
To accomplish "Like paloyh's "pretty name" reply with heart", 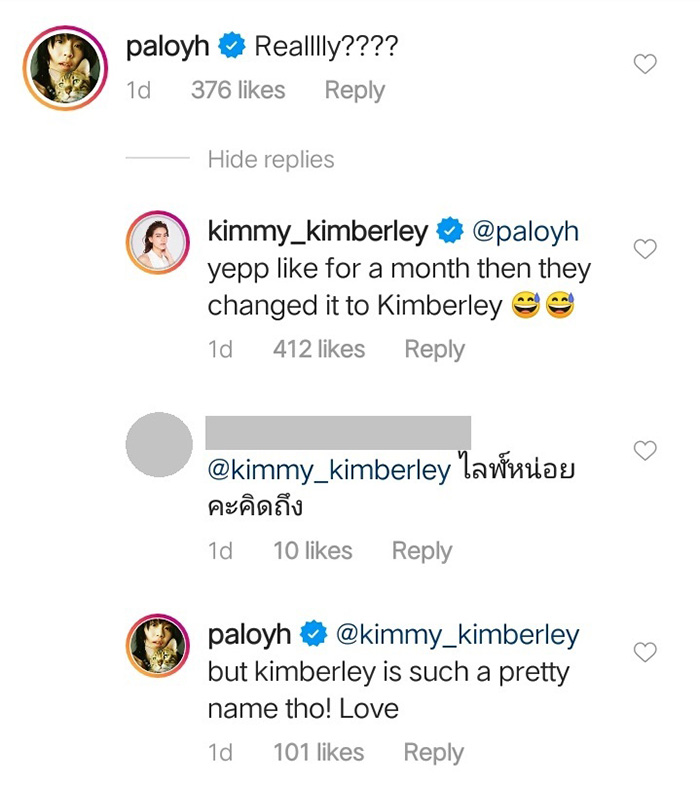I will [x=646, y=653].
